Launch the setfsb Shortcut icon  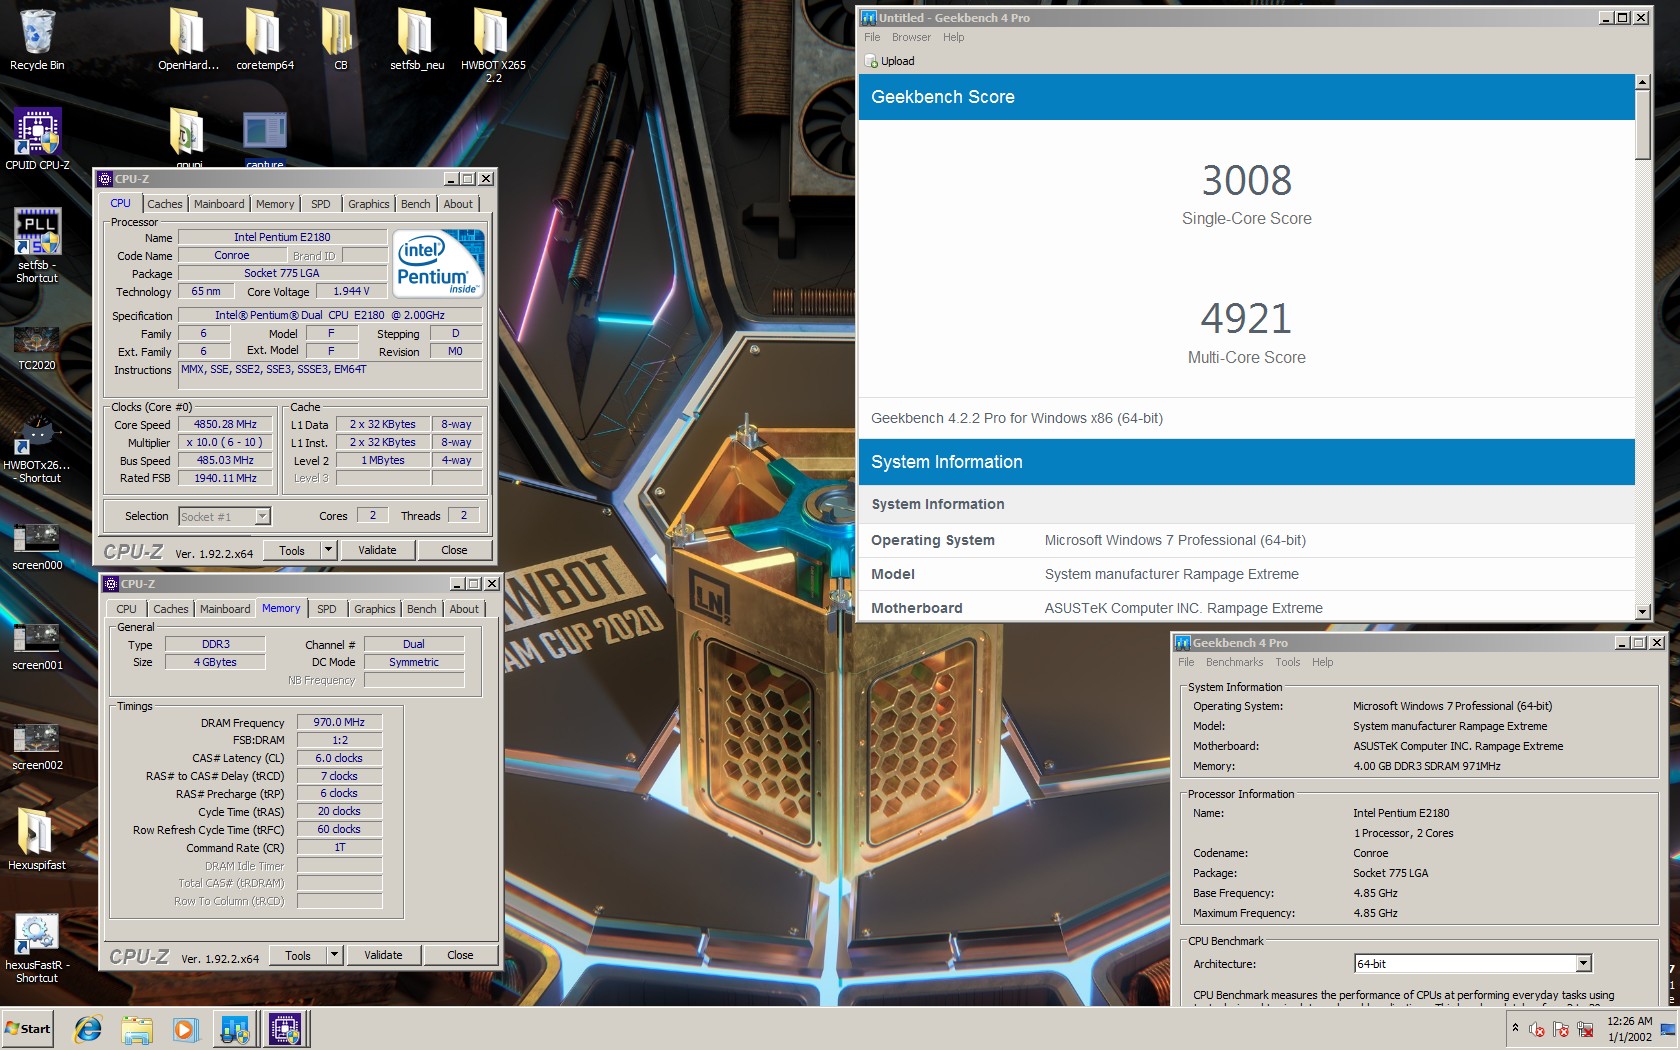37,246
